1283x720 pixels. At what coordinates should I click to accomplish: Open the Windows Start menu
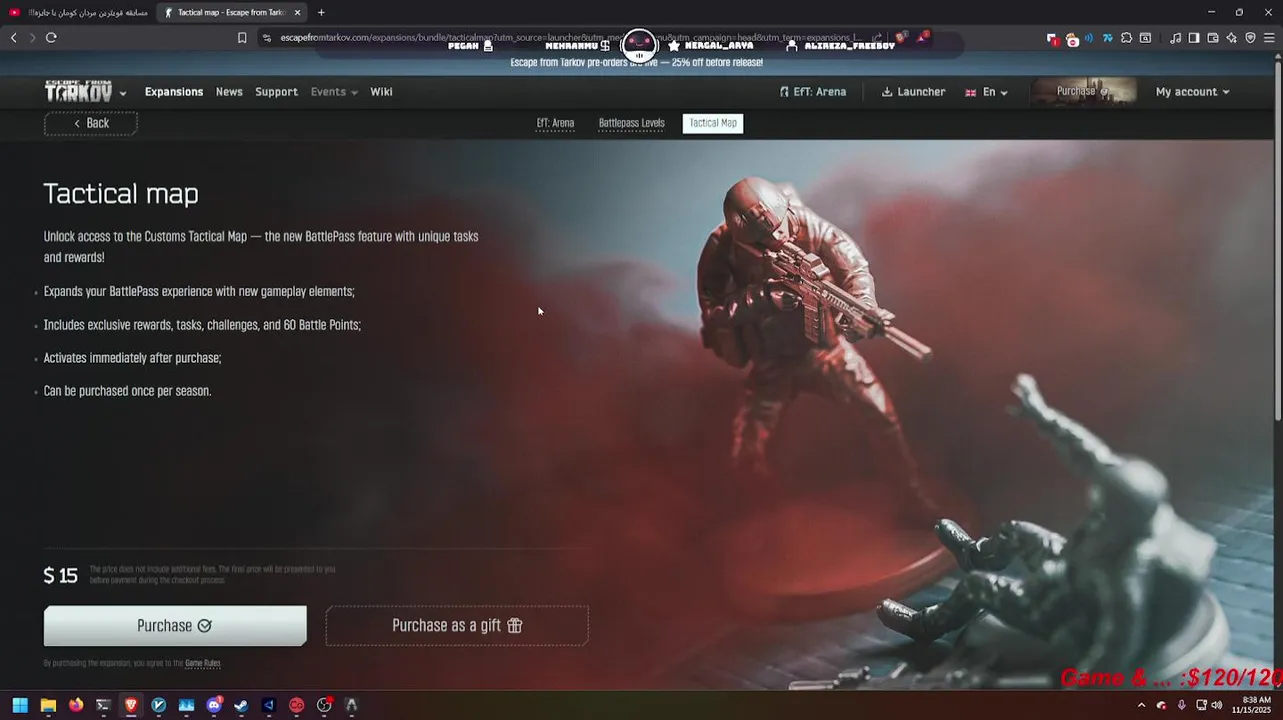(x=20, y=705)
